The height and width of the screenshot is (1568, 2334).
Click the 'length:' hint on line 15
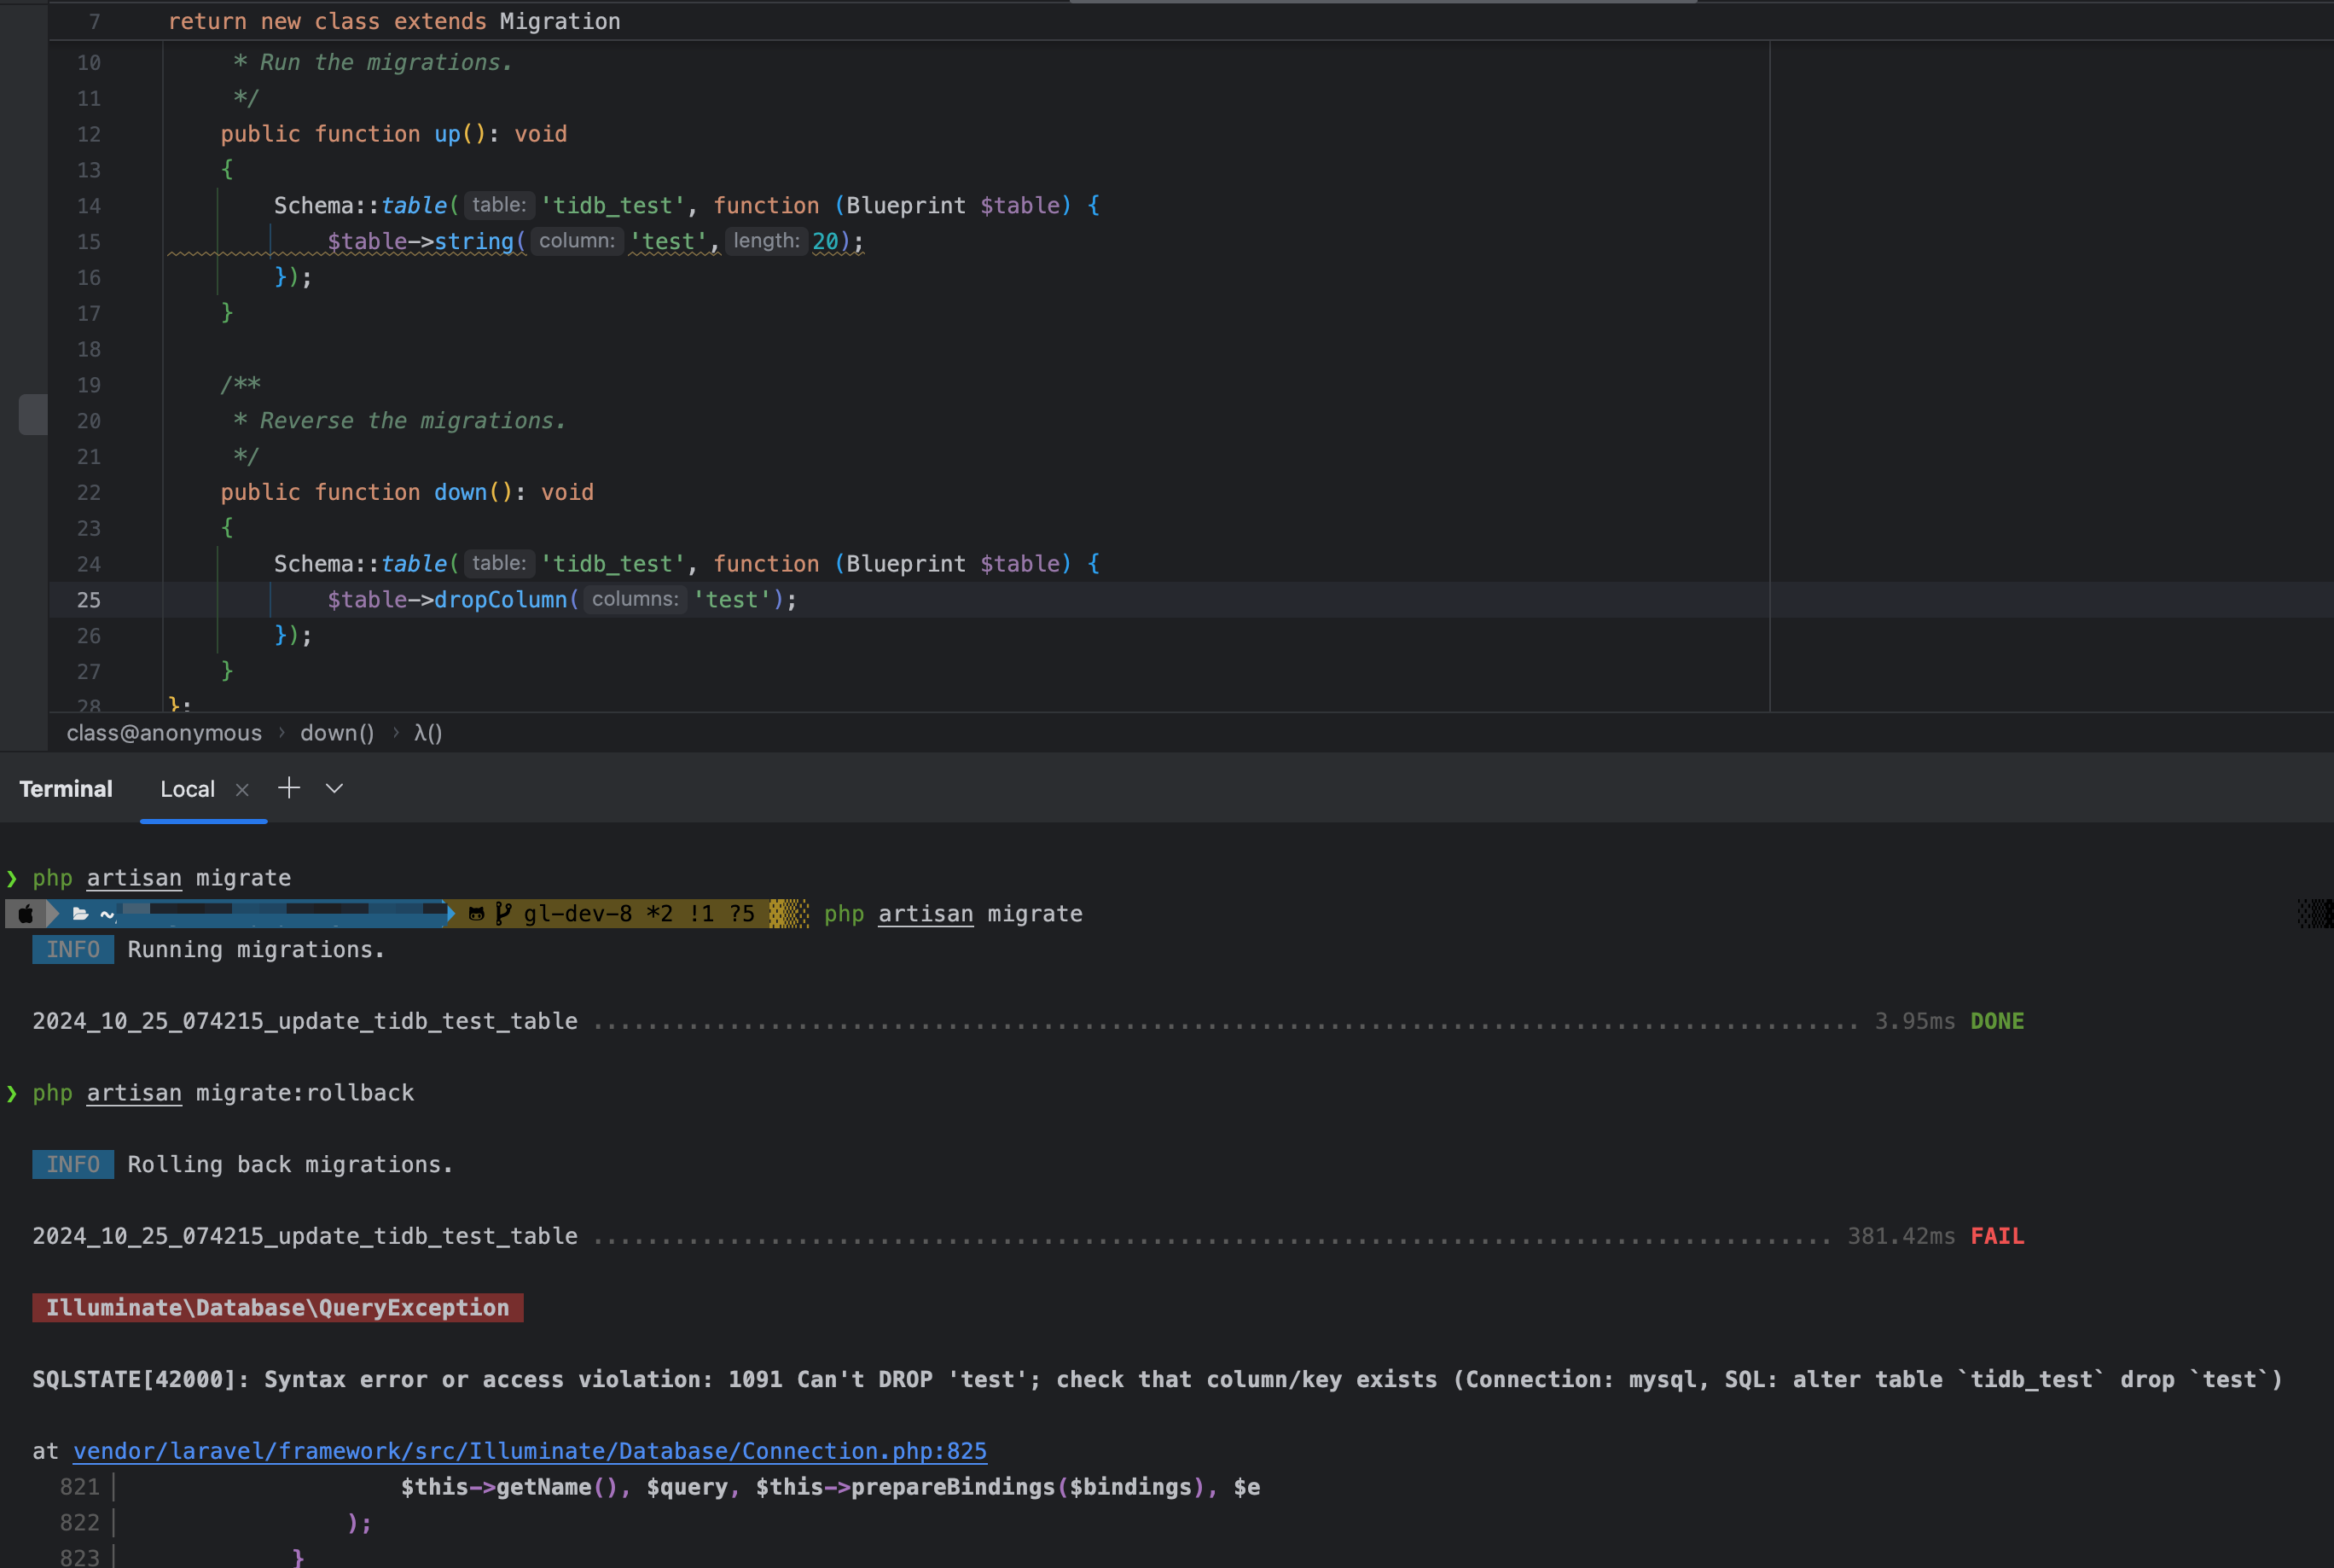(766, 241)
